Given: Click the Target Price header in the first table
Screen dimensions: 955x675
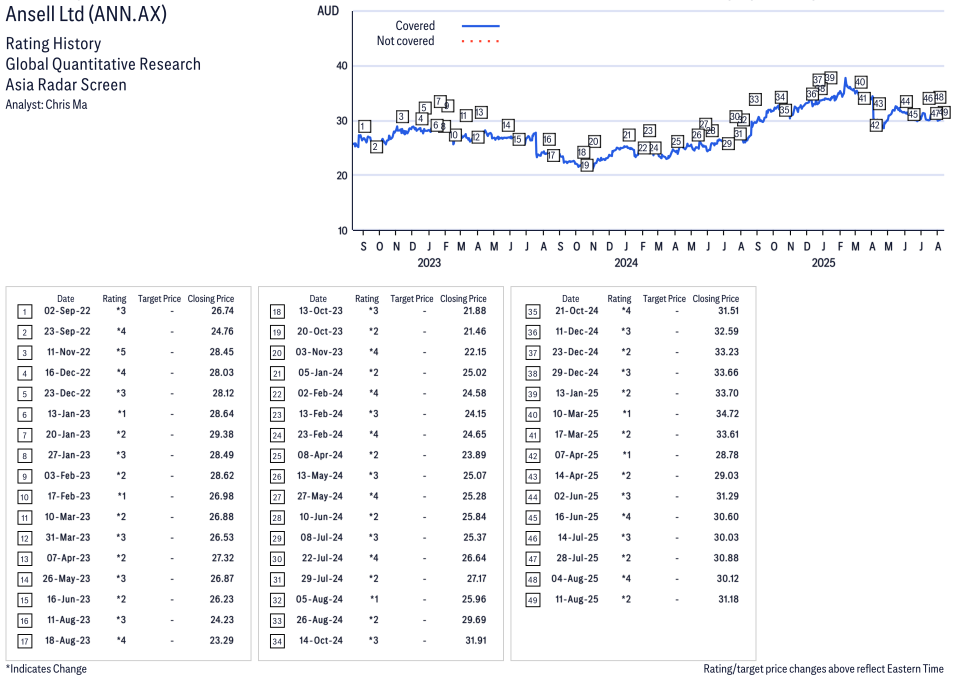Looking at the screenshot, I should point(159,299).
